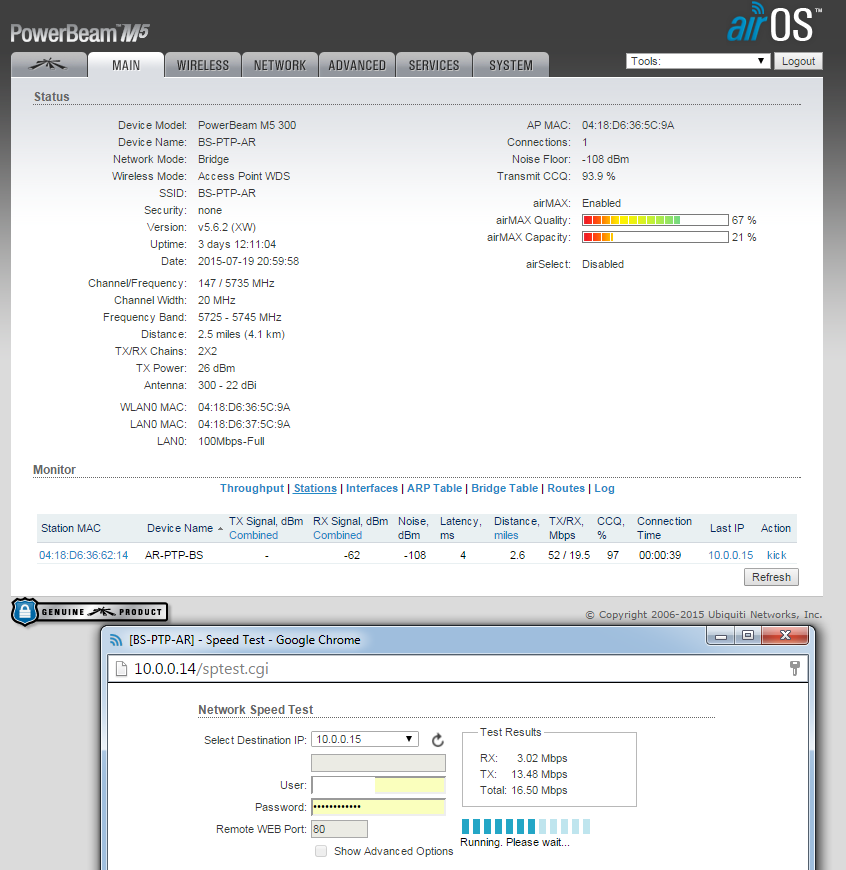Image resolution: width=846 pixels, height=870 pixels.
Task: Open the Routes monitor link
Action: point(566,488)
